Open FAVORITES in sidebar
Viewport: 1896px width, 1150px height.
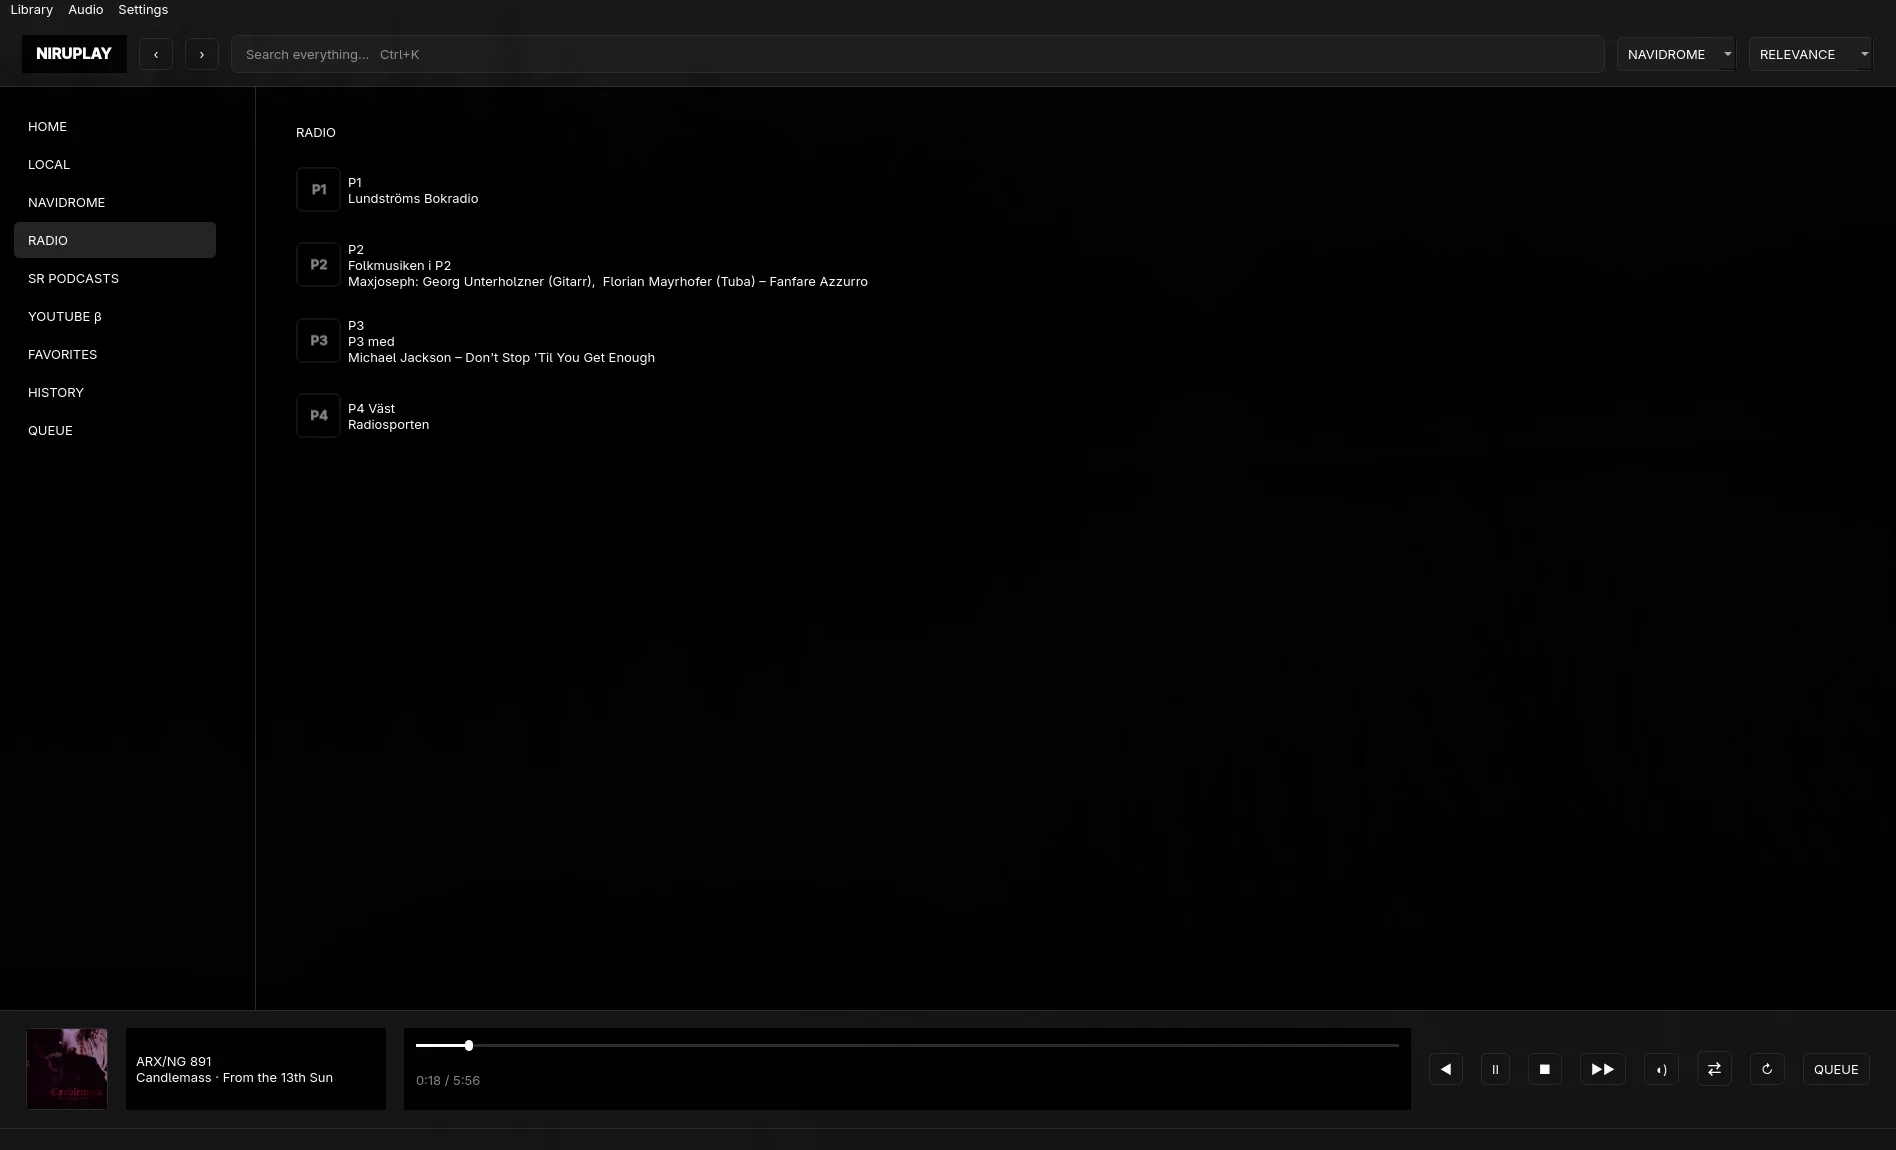[x=115, y=354]
